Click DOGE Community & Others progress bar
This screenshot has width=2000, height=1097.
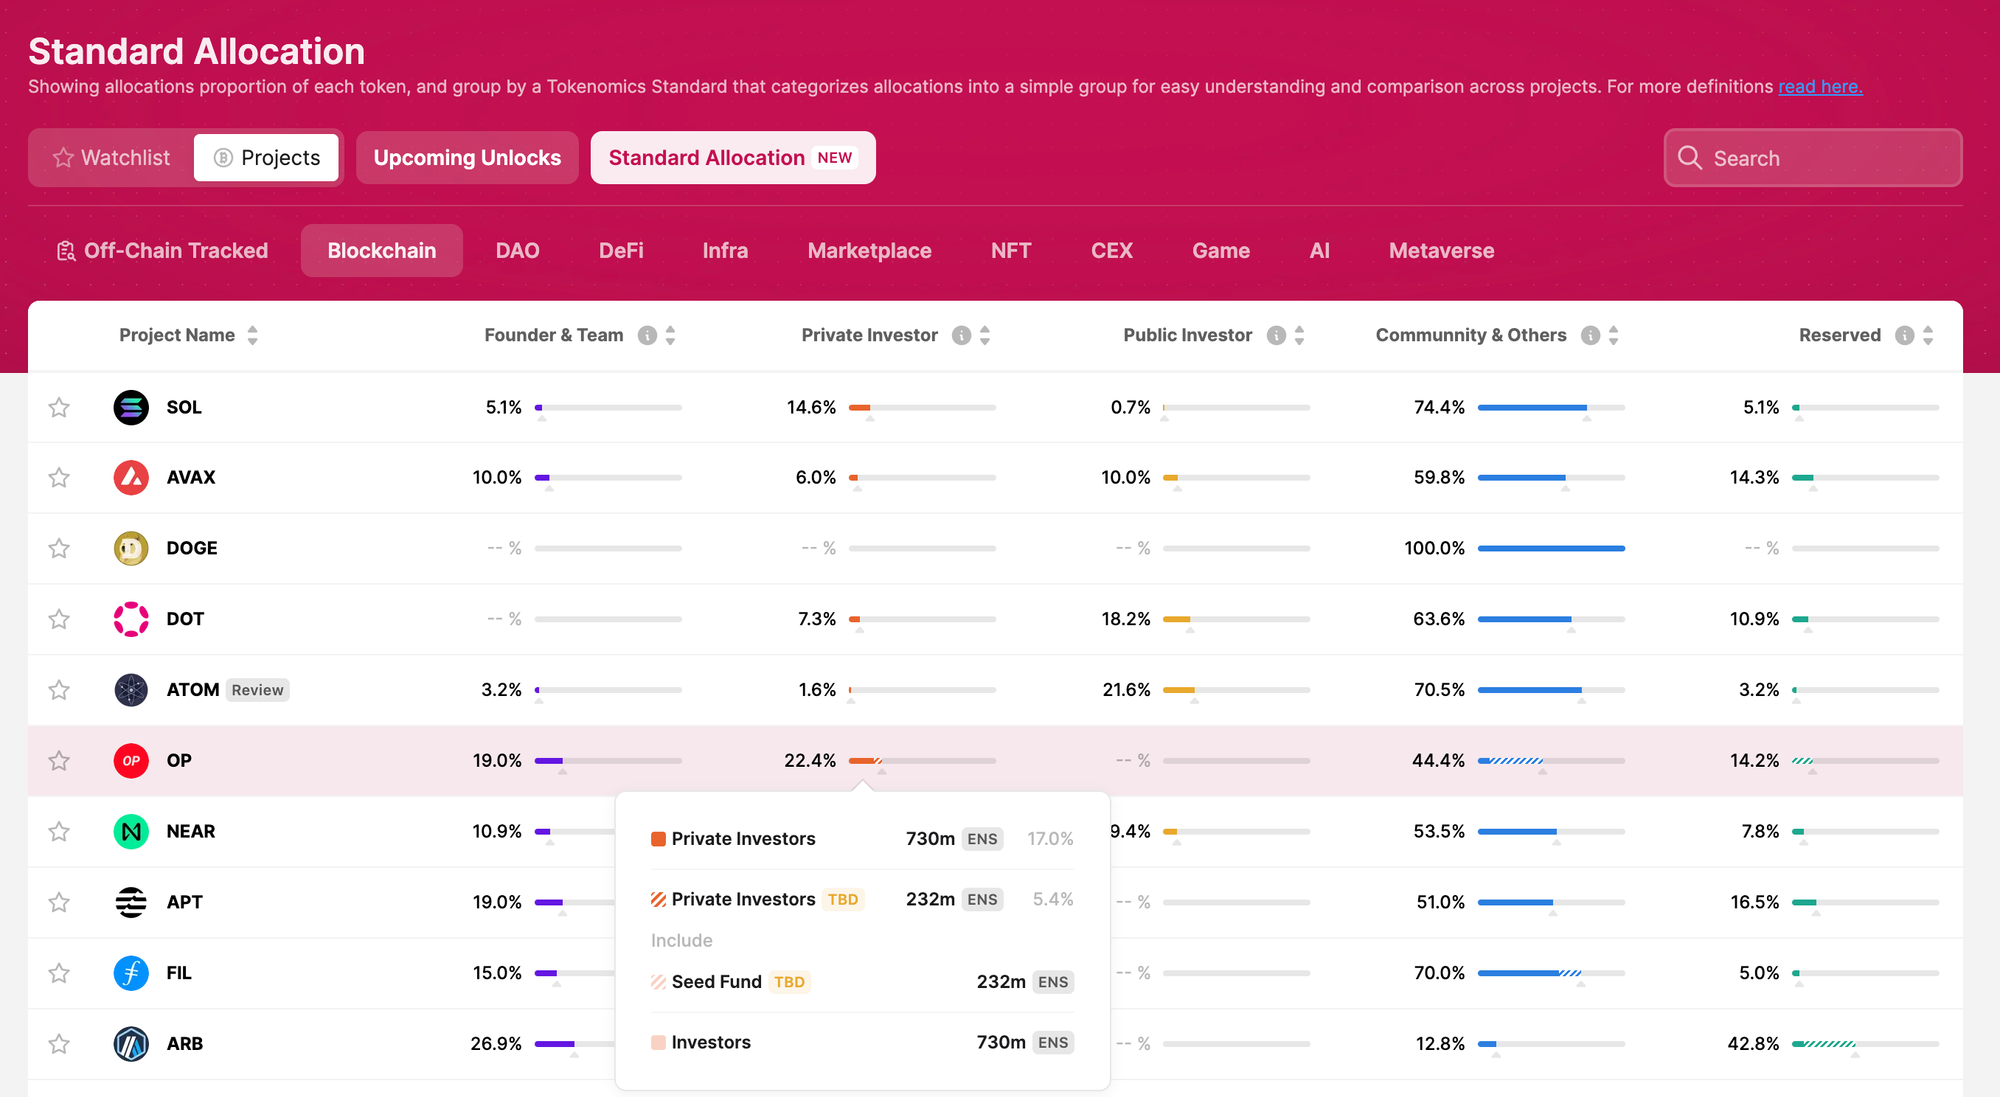click(1550, 549)
